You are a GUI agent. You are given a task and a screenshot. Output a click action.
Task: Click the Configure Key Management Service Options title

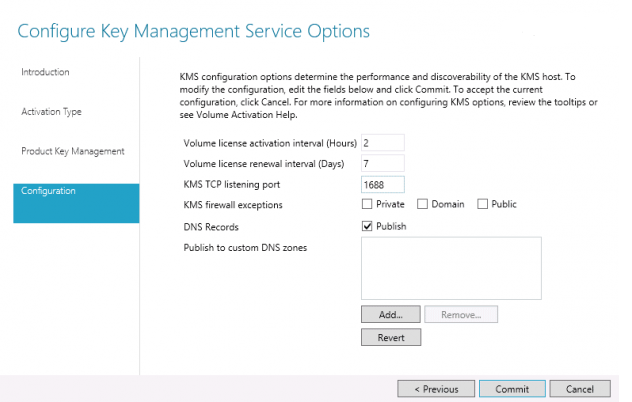tap(194, 31)
